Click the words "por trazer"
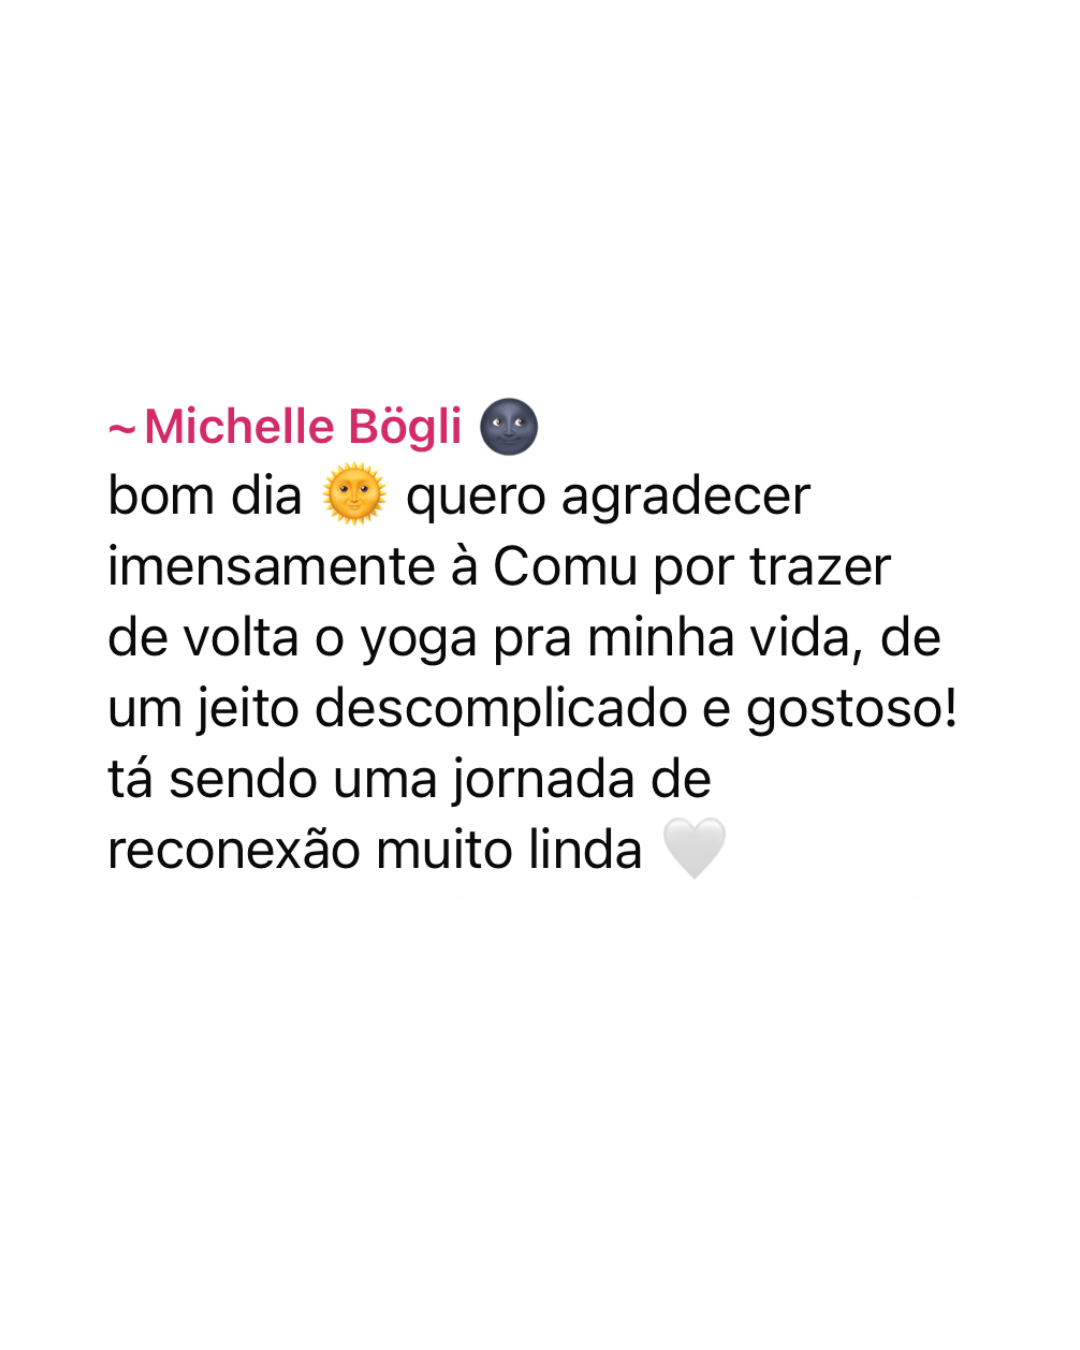Screen dimensions: 1080x1350 [x=771, y=568]
